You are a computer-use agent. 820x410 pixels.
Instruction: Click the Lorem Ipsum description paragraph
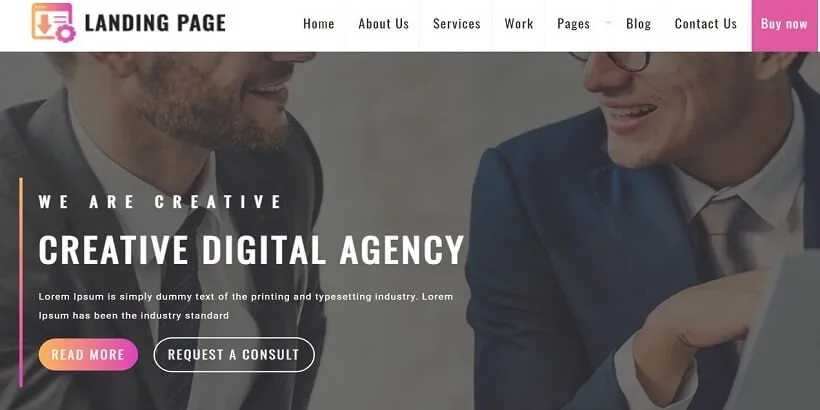pos(246,306)
